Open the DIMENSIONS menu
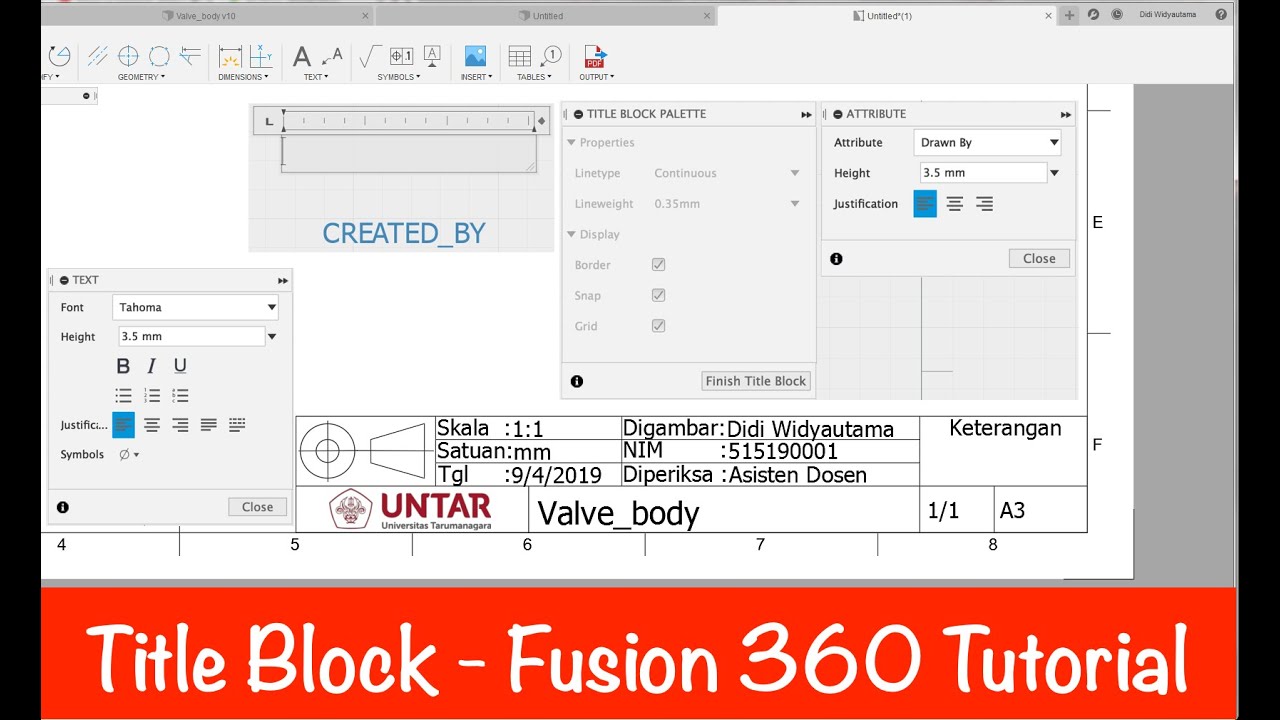 [x=244, y=77]
